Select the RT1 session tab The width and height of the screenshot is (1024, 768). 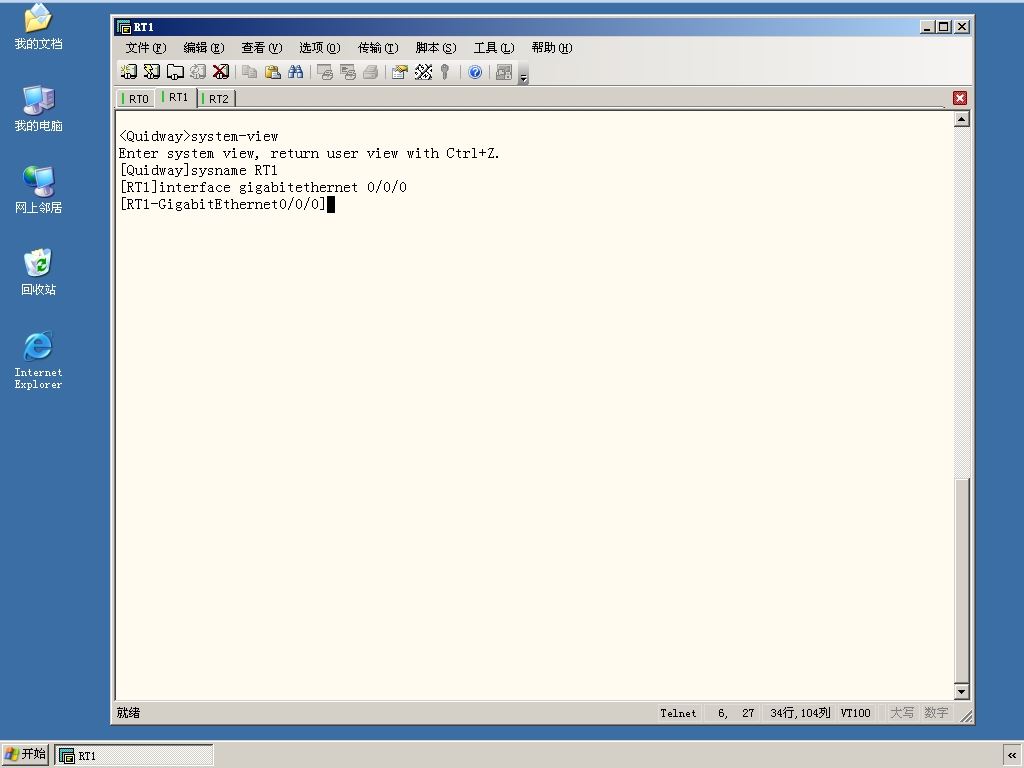176,97
